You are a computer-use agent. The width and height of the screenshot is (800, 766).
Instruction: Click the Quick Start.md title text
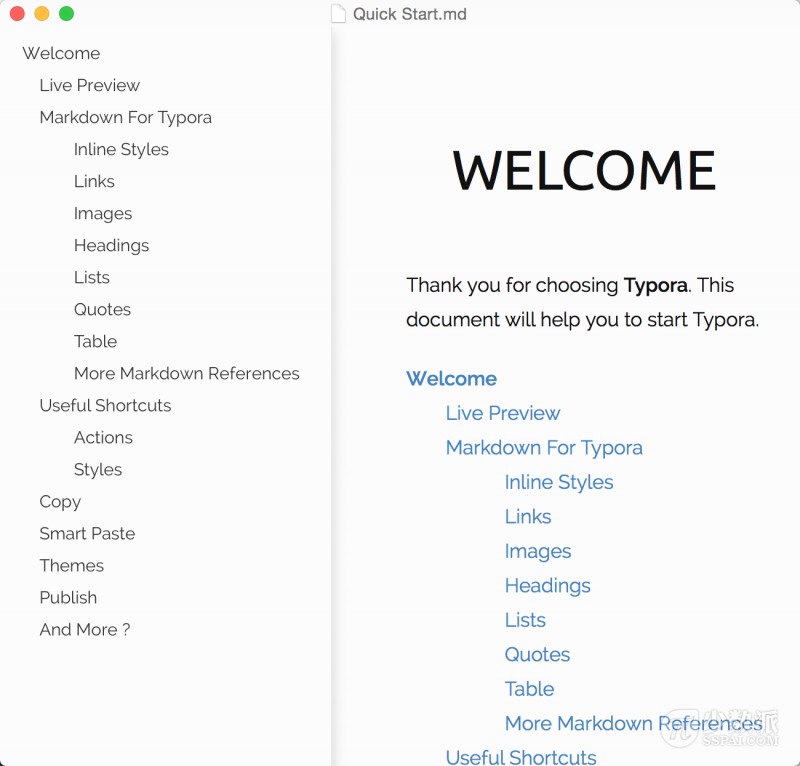tap(409, 14)
